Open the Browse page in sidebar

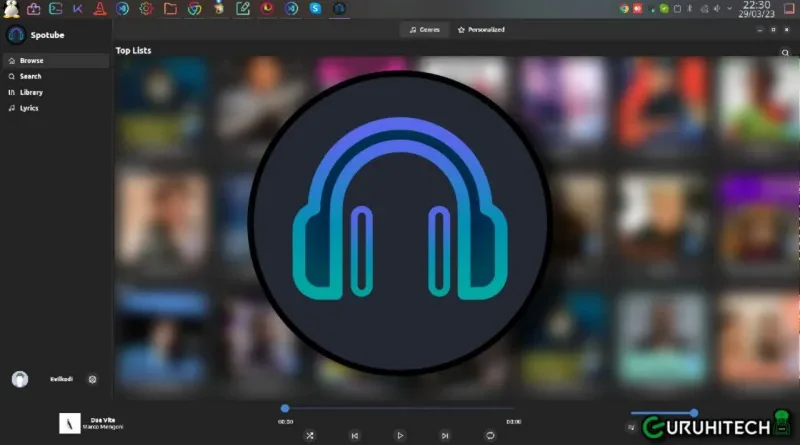[x=55, y=60]
